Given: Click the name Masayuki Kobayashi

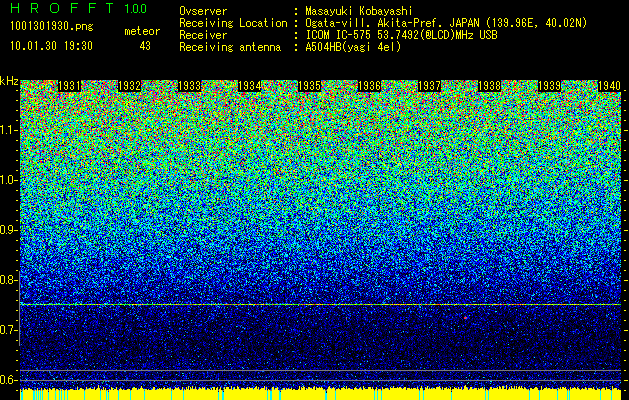Looking at the screenshot, I should [359, 11].
